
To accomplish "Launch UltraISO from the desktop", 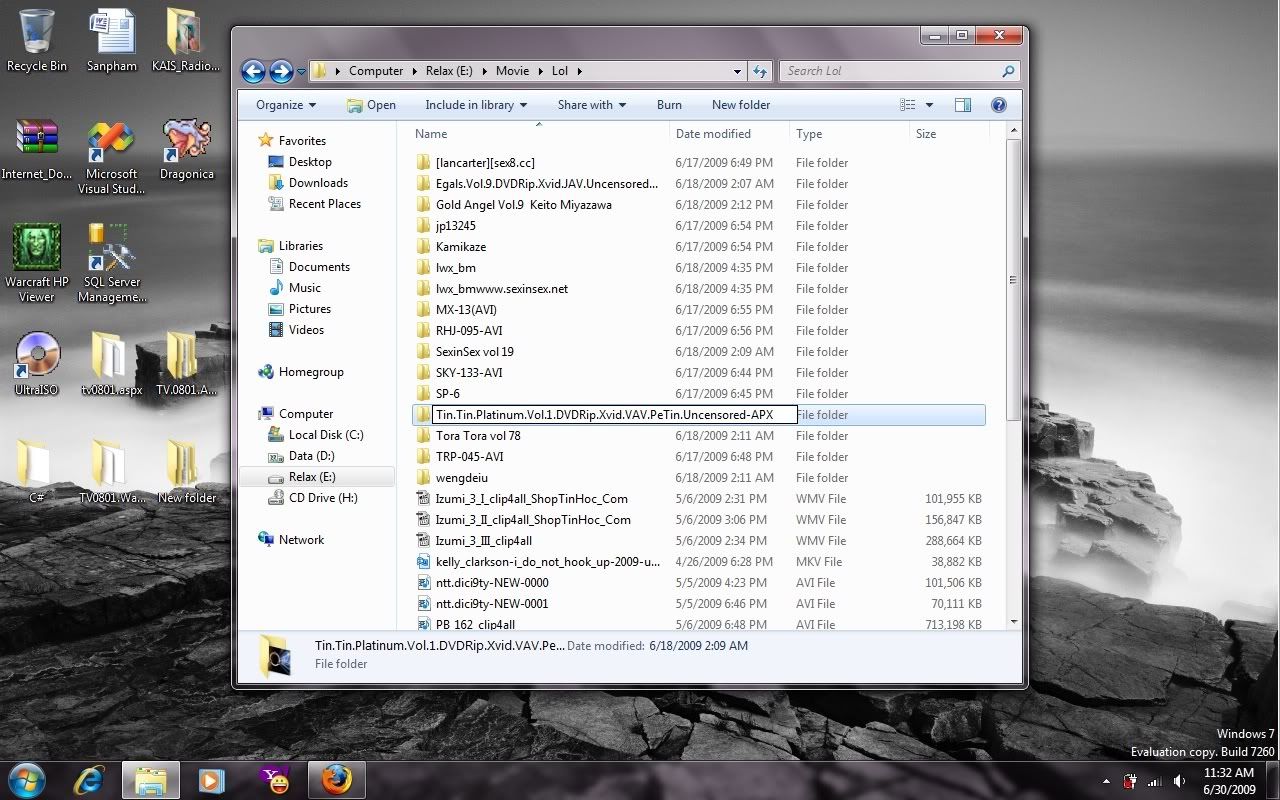I will [37, 364].
